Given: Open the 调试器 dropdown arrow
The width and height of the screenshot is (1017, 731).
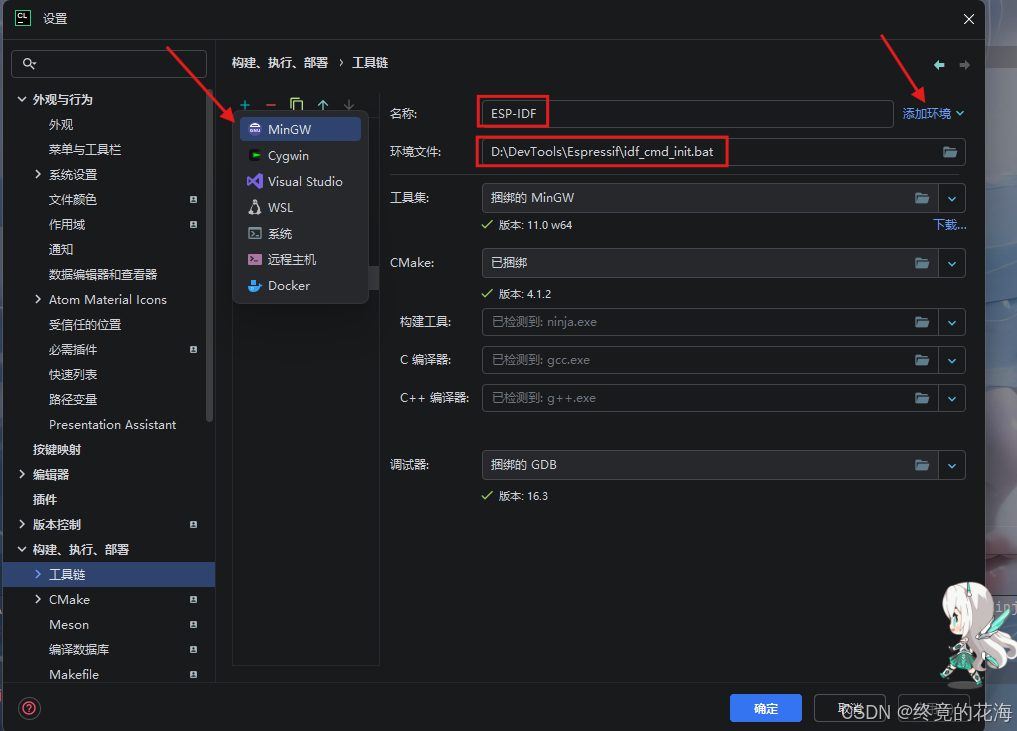Looking at the screenshot, I should 951,465.
